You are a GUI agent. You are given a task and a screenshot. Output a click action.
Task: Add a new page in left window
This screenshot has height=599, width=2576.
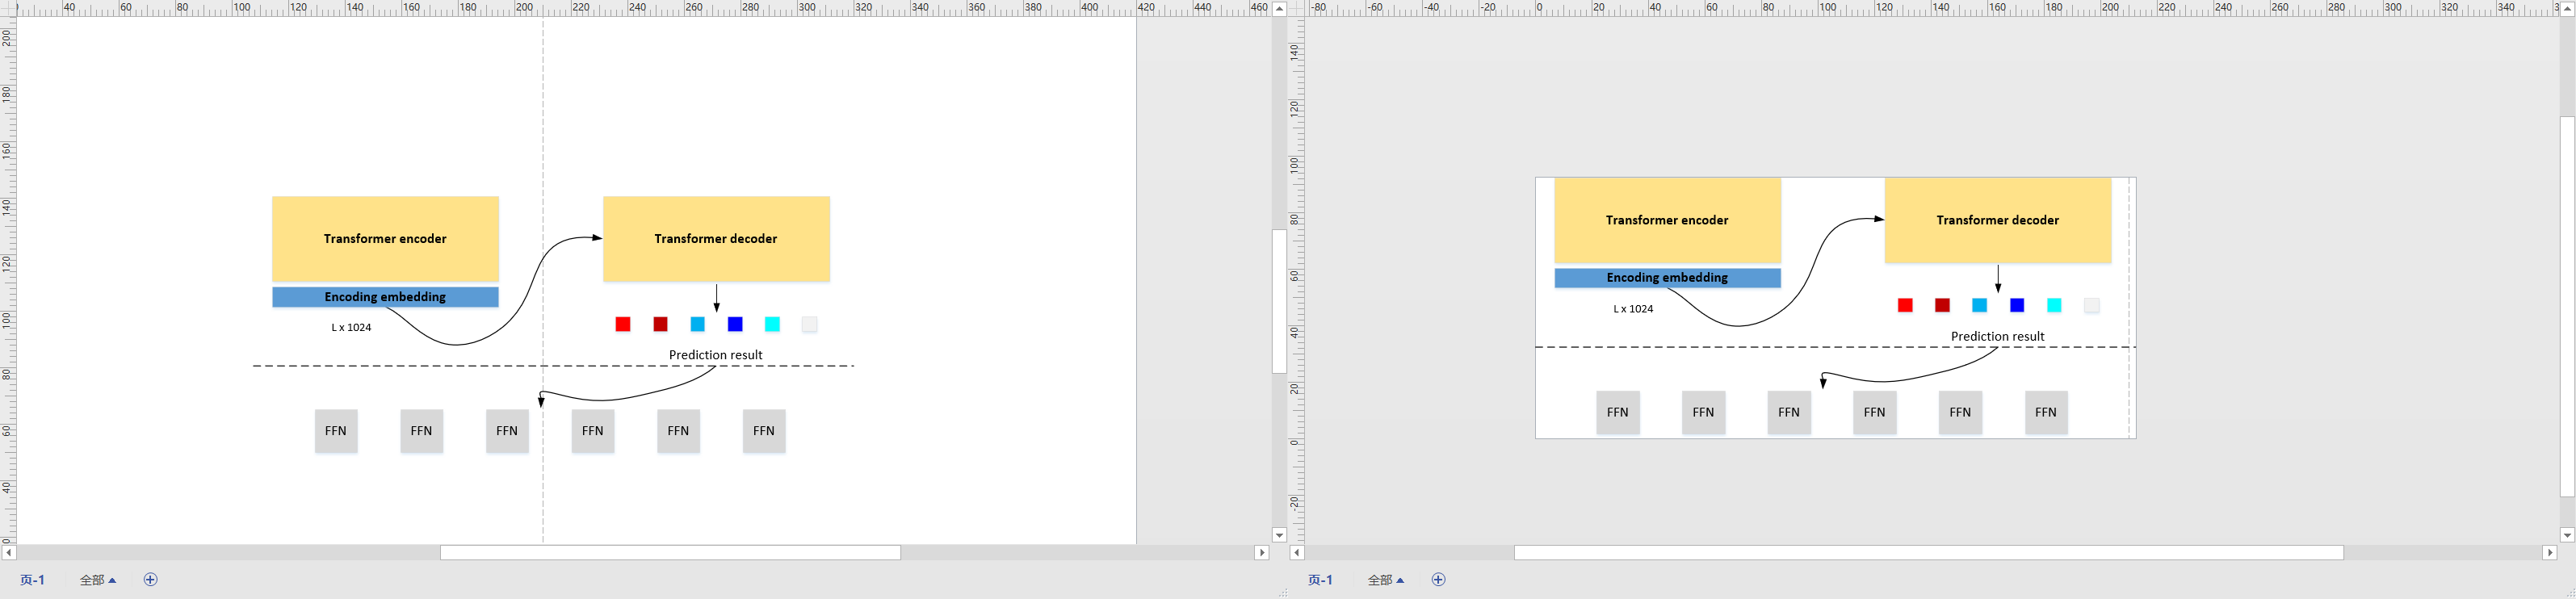coord(150,580)
